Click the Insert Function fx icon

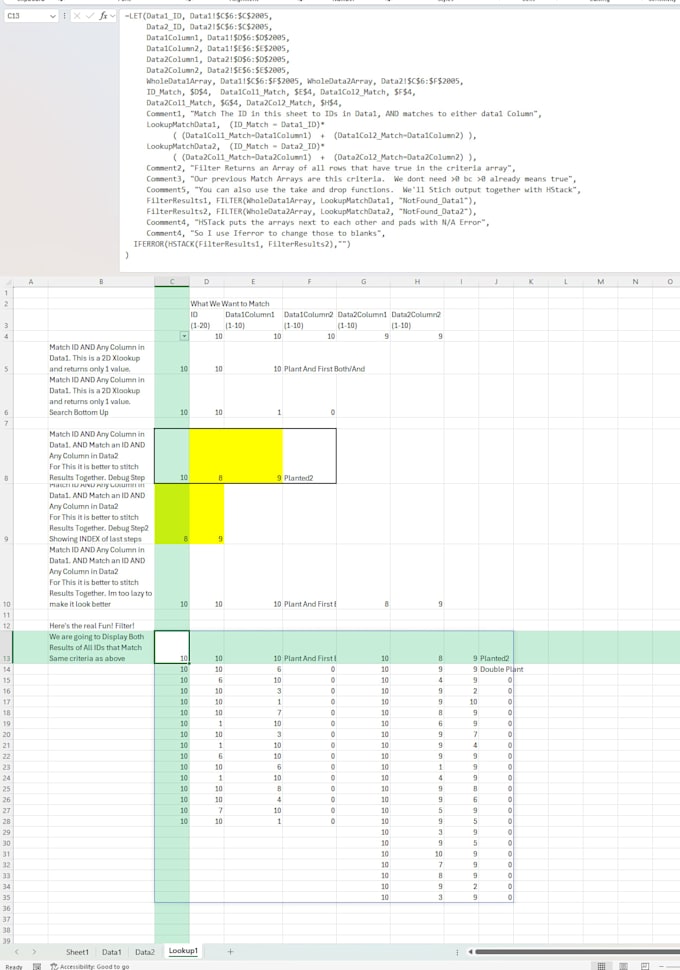coord(103,15)
